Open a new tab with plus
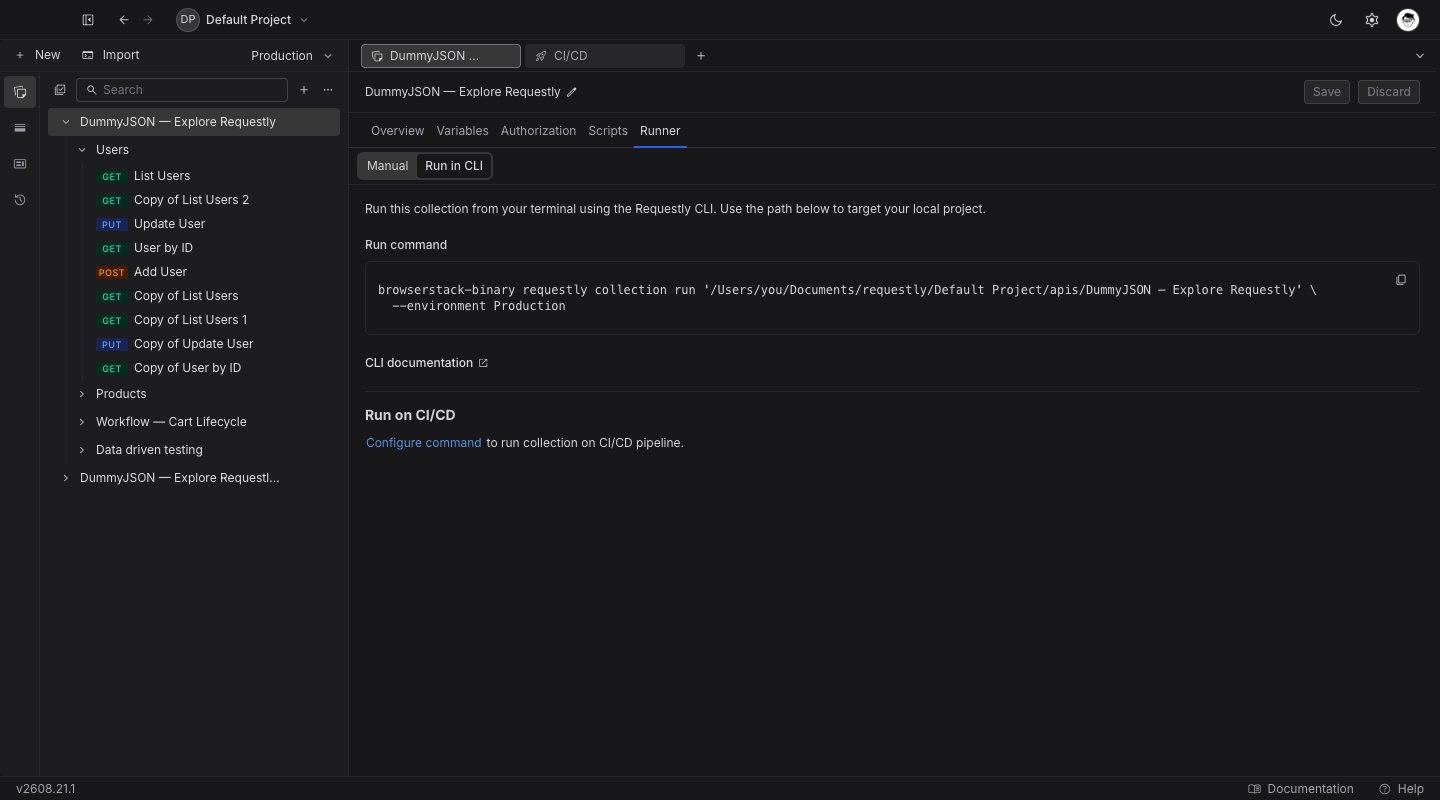The height and width of the screenshot is (800, 1440). pos(701,56)
